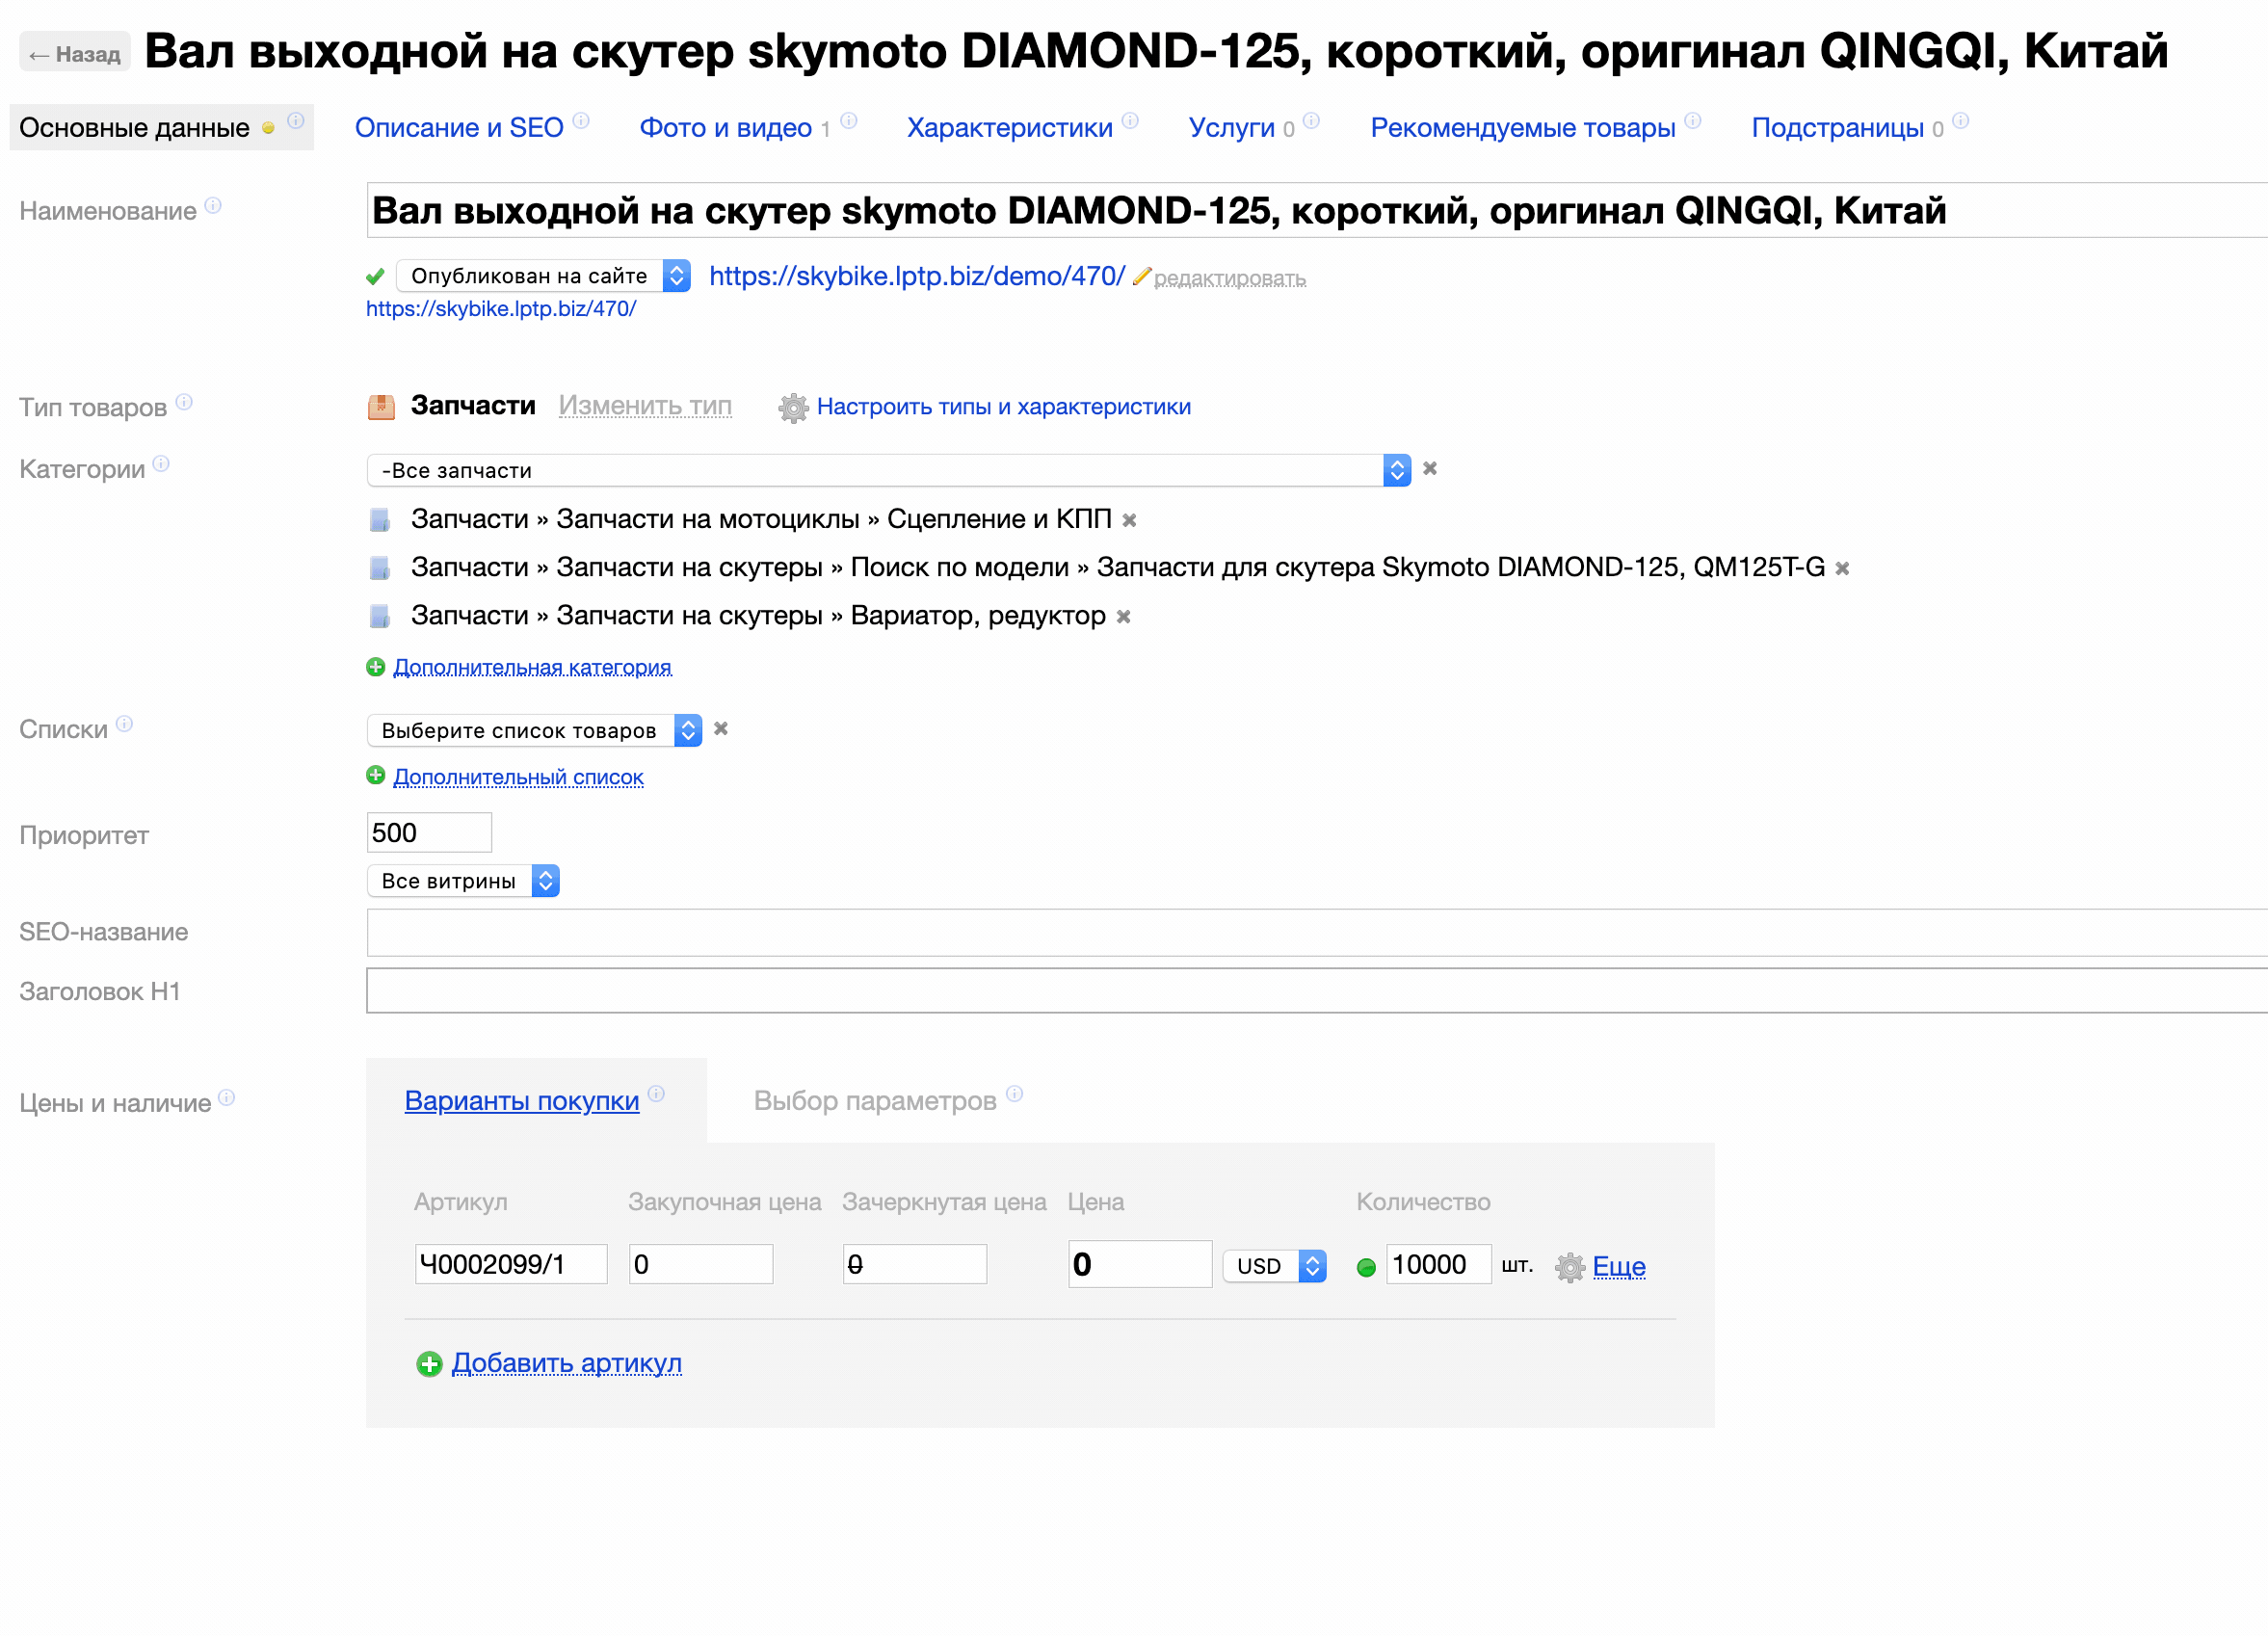This screenshot has height=1636, width=2268.
Task: Click the info icon beside Характеристики tab
Action: click(1130, 120)
